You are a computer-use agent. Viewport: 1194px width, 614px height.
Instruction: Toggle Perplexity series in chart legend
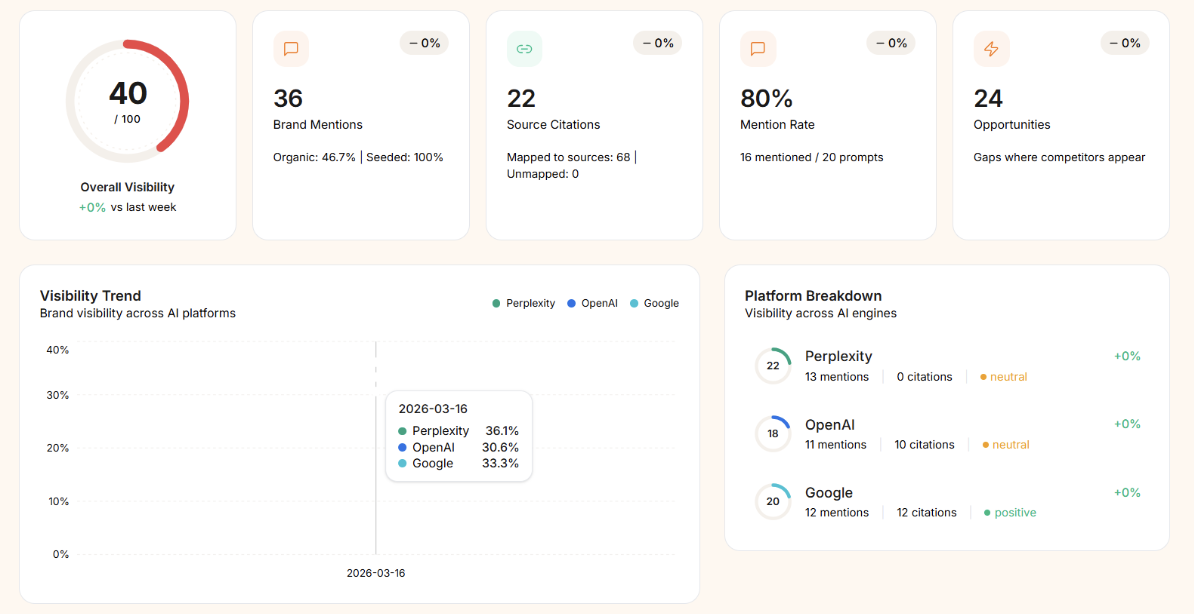coord(524,303)
